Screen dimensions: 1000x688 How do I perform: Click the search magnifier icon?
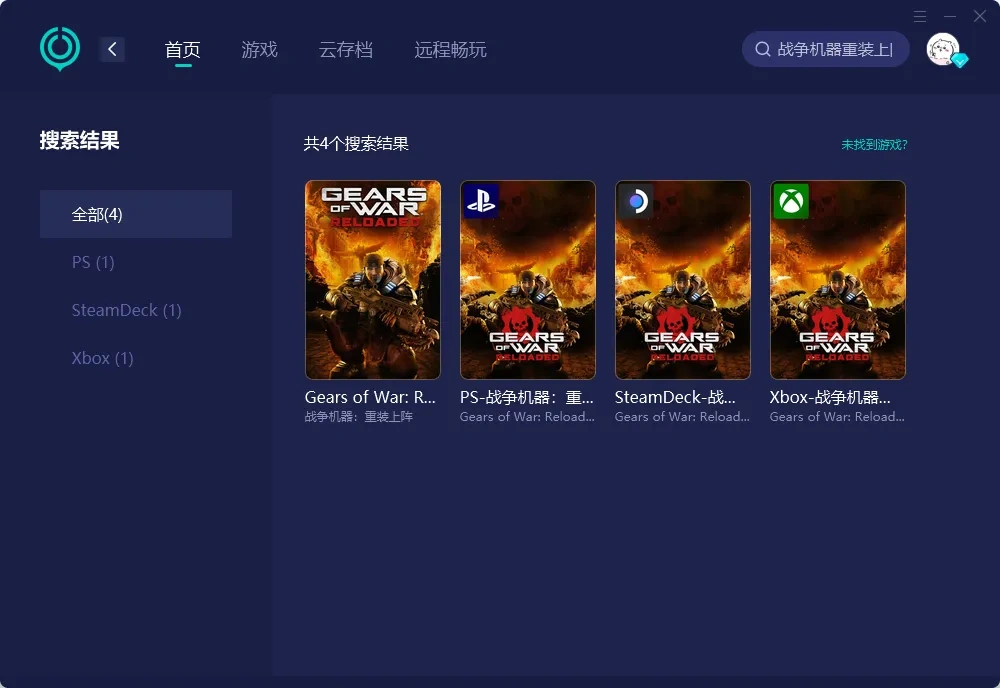[x=763, y=49]
